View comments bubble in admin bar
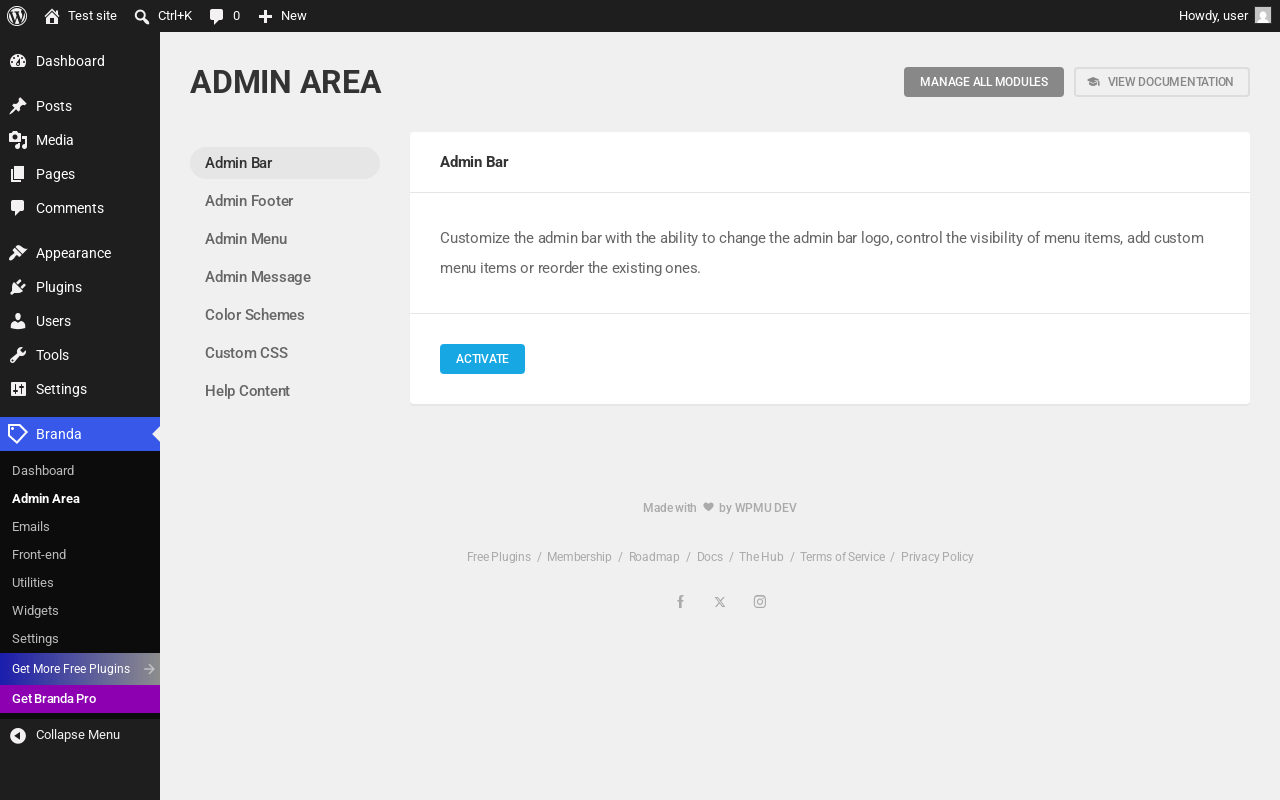Viewport: 1280px width, 800px height. pyautogui.click(x=225, y=16)
